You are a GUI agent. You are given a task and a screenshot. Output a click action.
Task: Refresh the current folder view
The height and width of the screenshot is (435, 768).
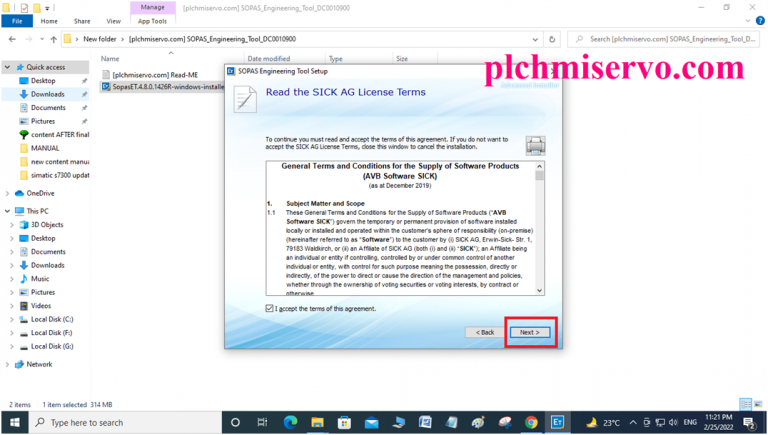point(552,39)
